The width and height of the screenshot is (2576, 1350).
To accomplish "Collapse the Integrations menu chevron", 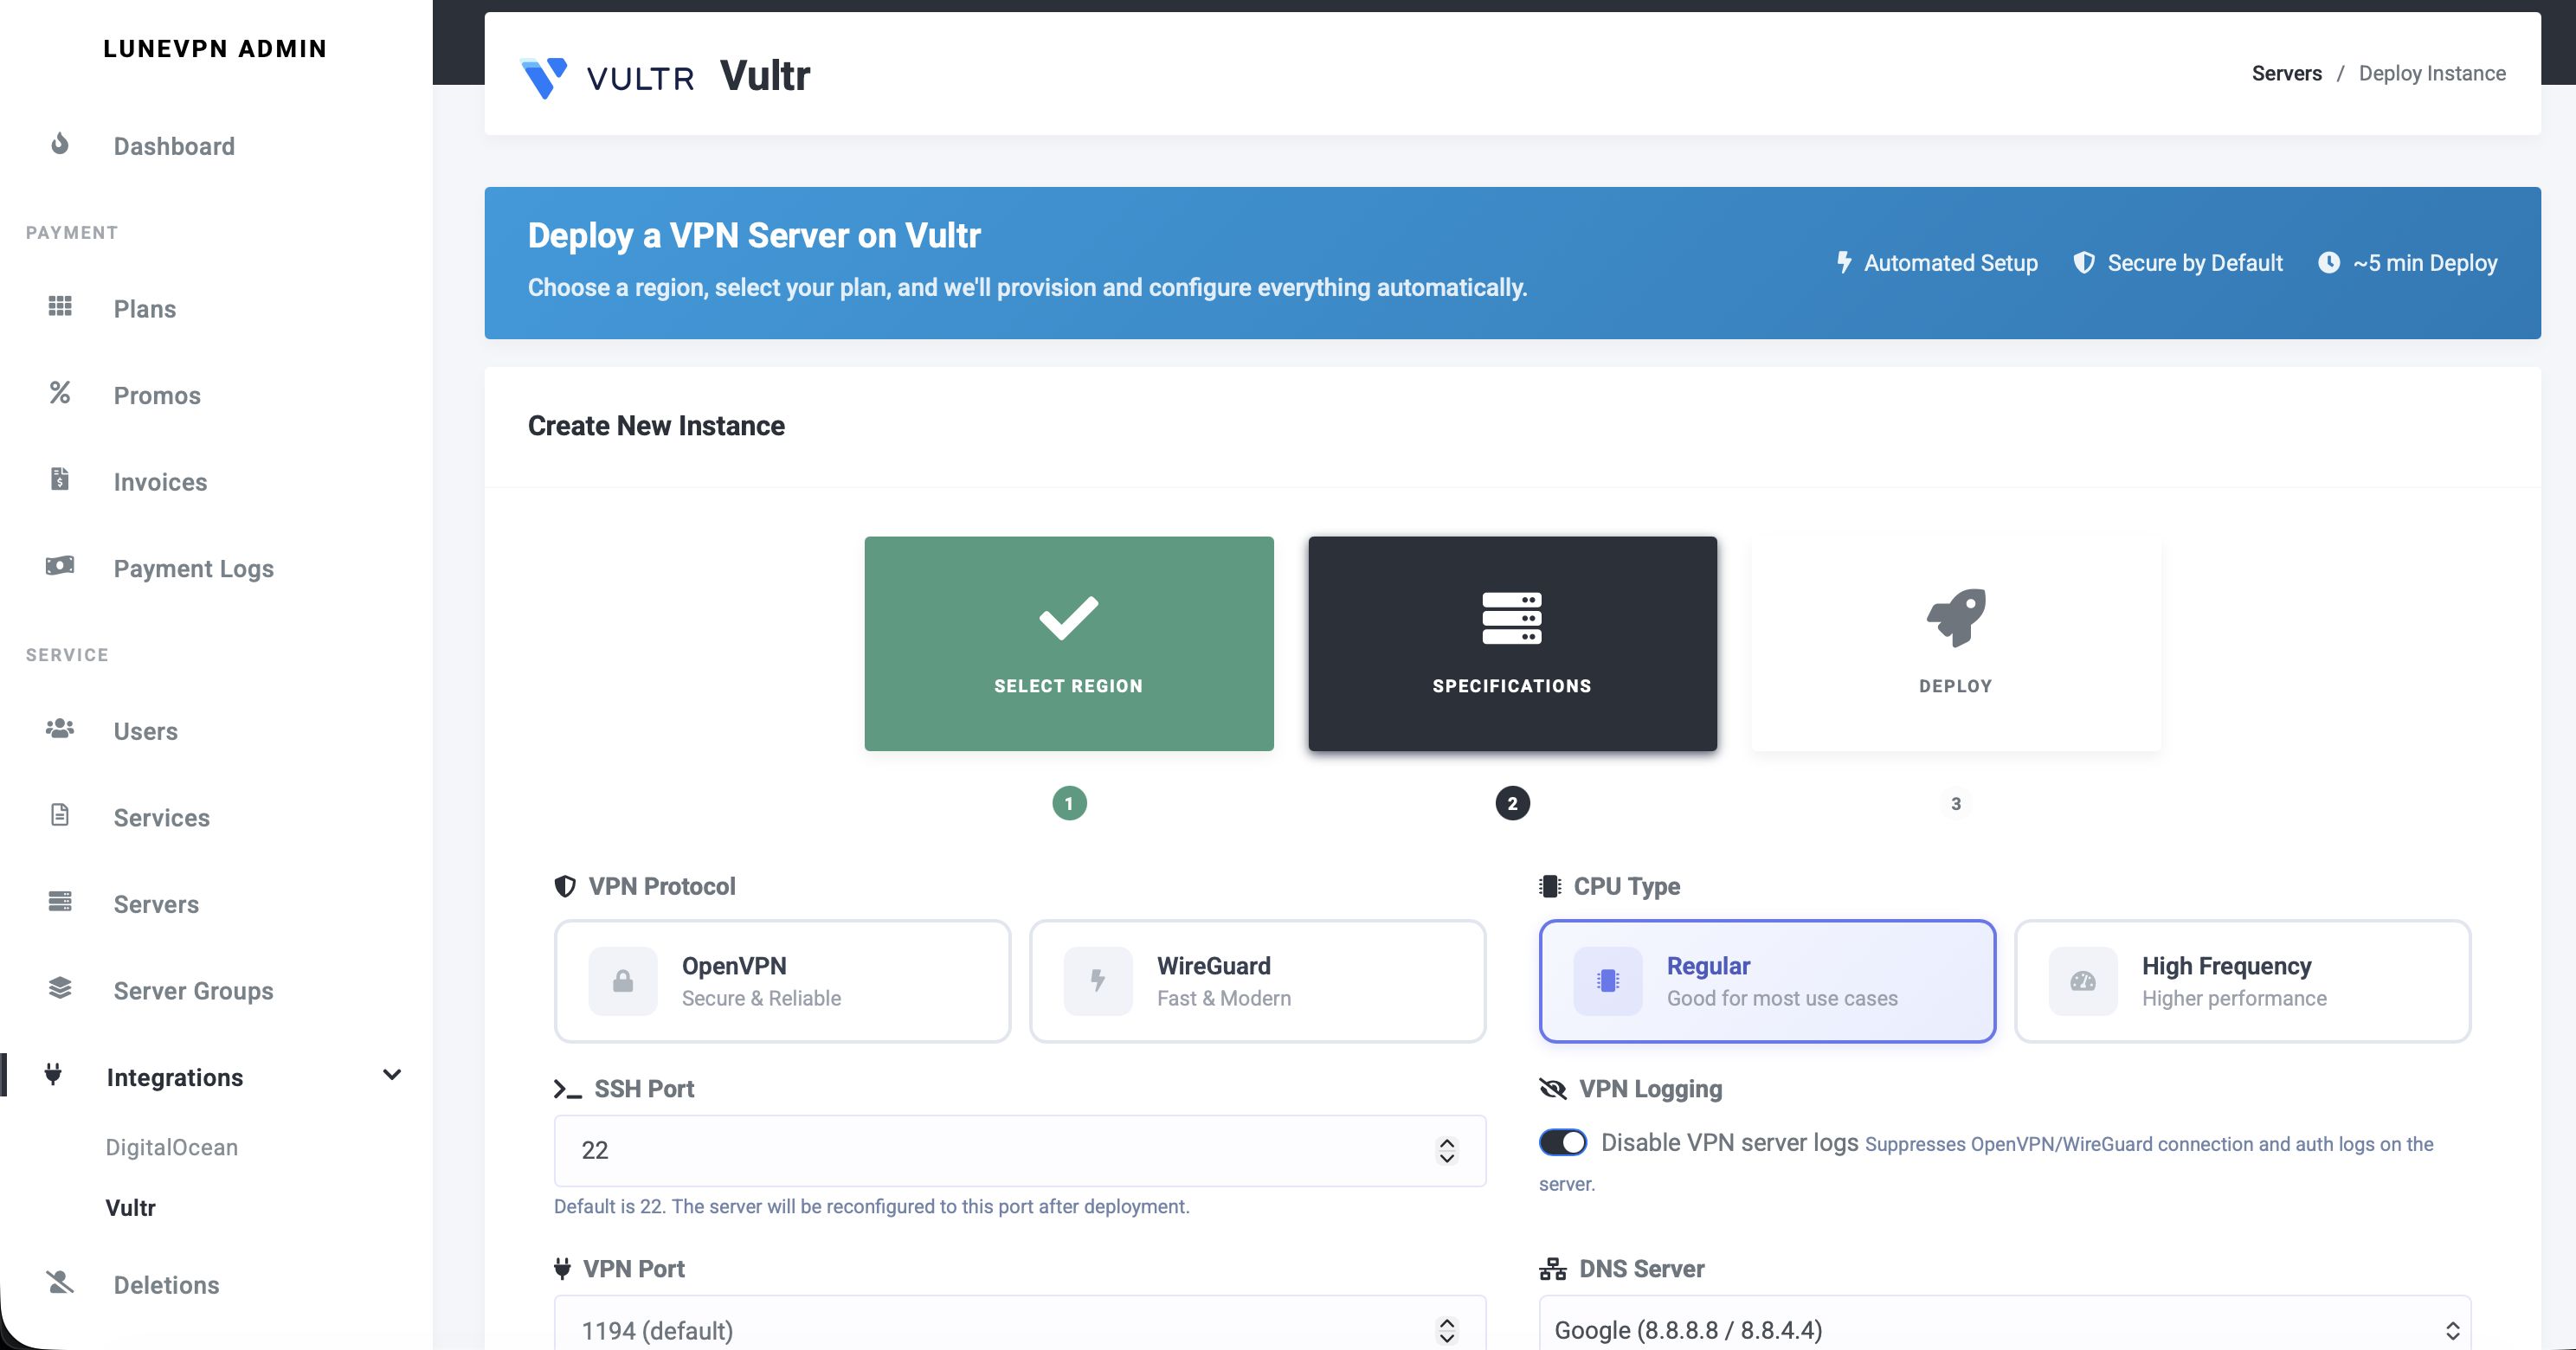I will tap(392, 1075).
